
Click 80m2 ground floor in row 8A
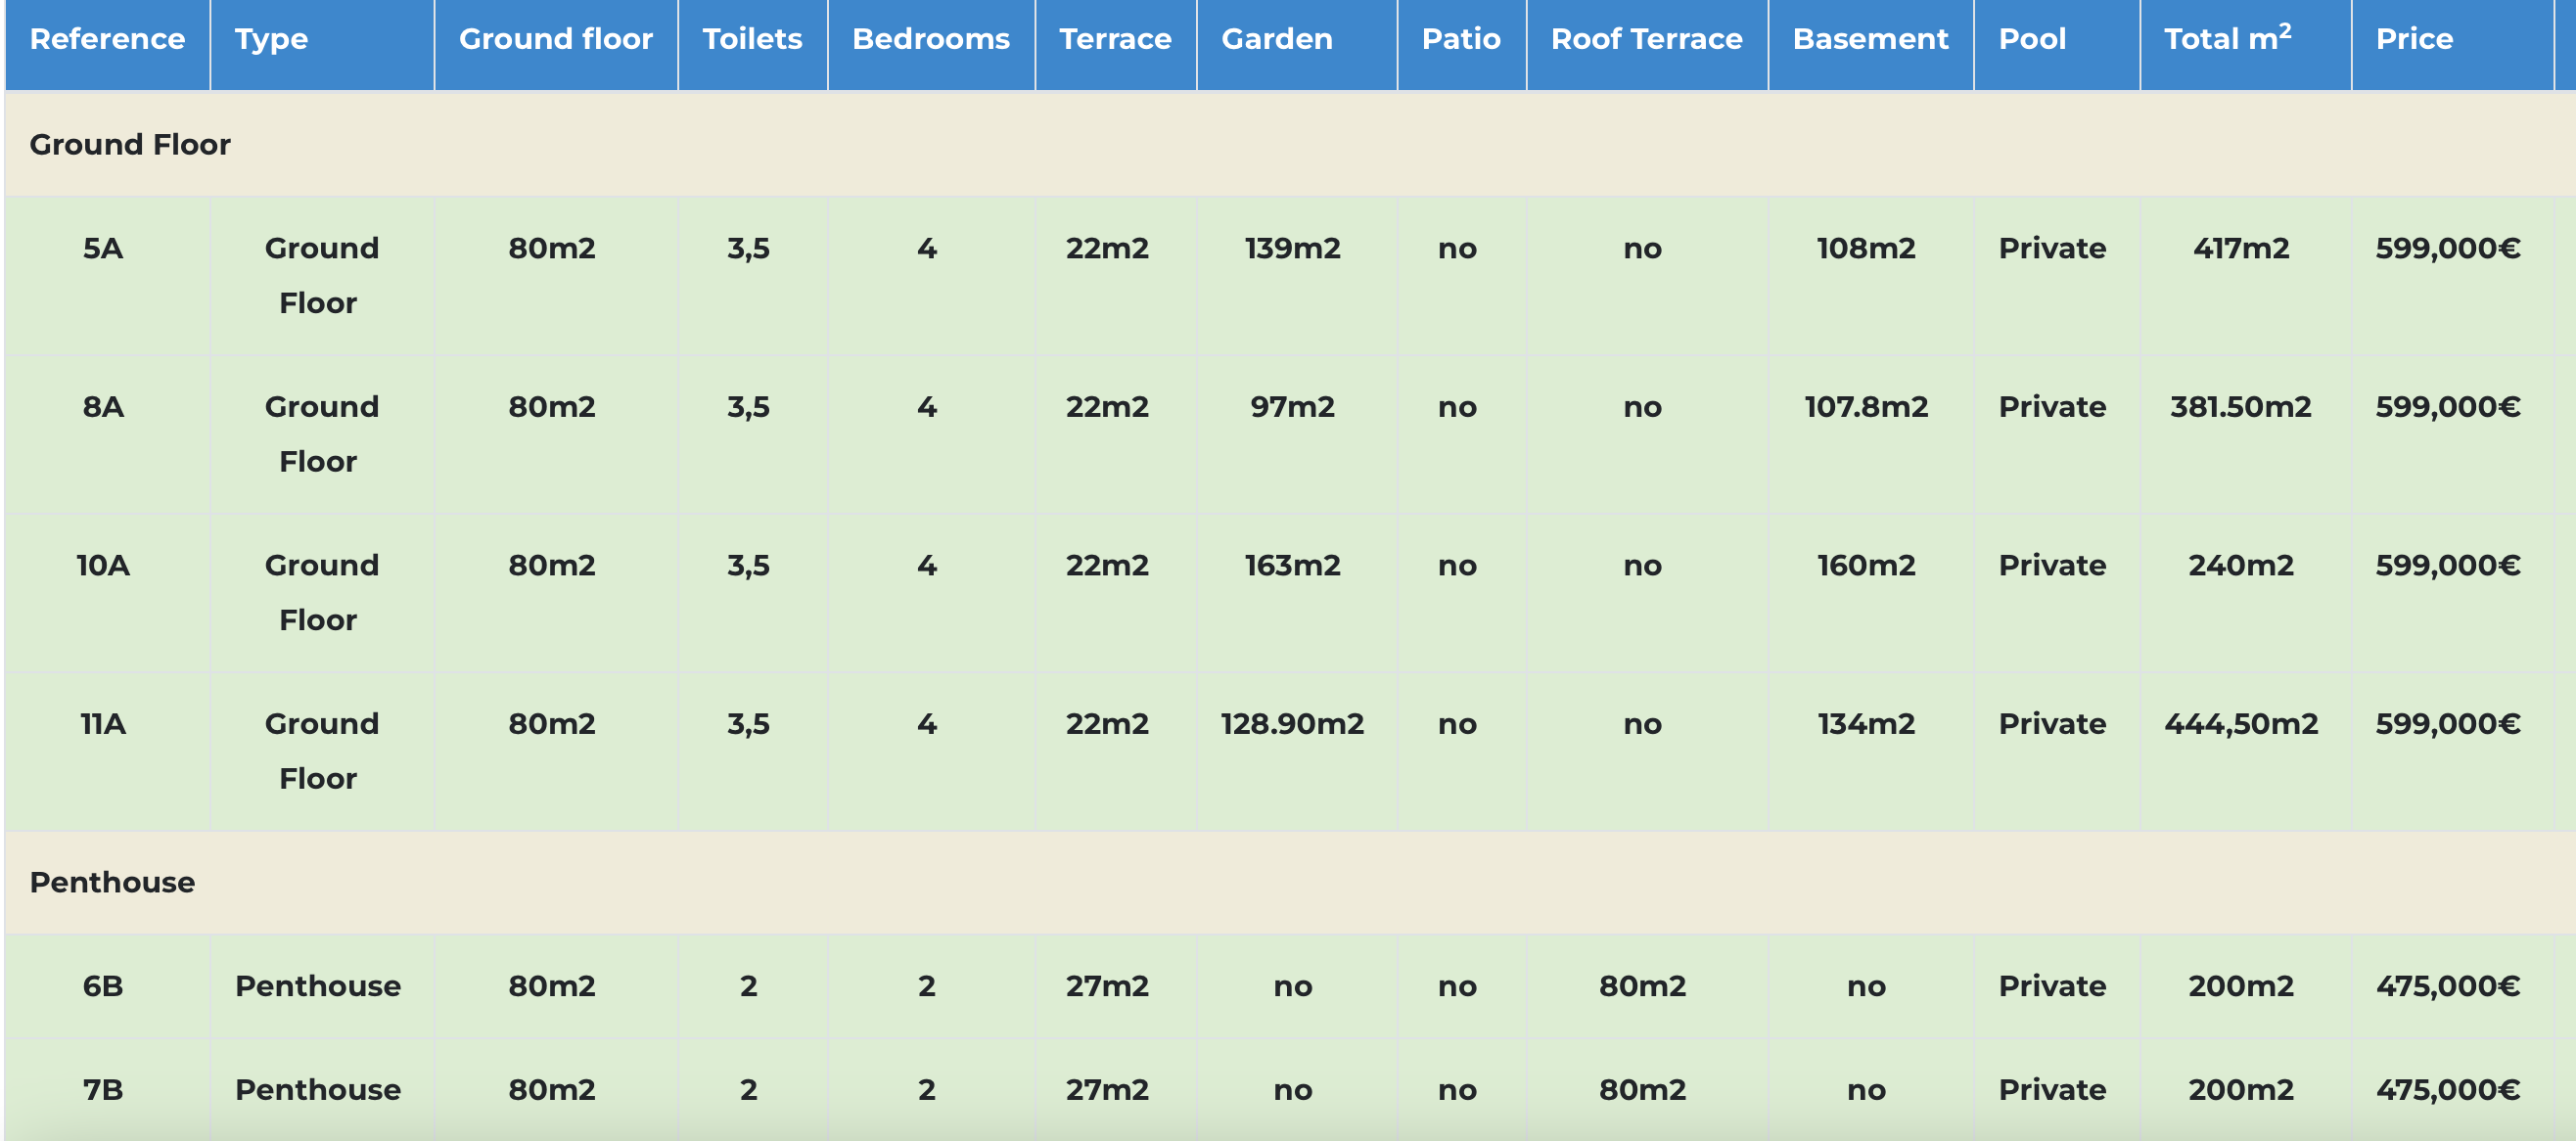click(x=551, y=407)
